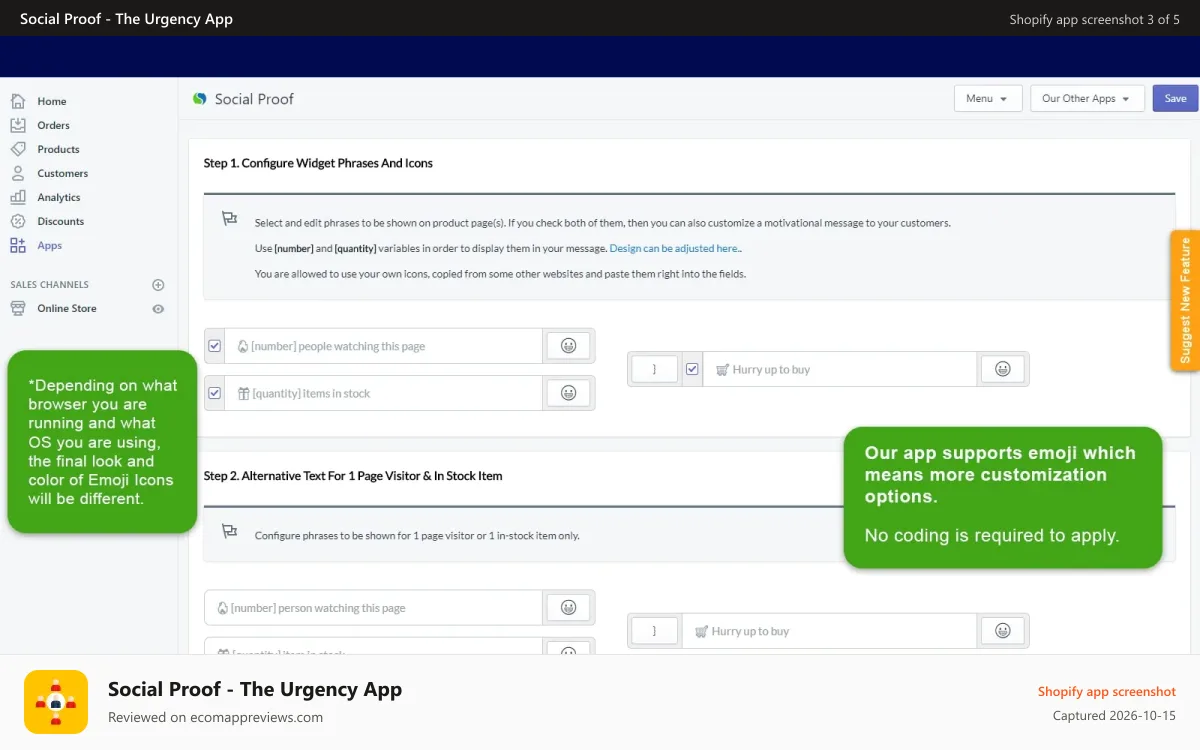Click the Products tag icon
The width and height of the screenshot is (1200, 750).
pos(18,149)
